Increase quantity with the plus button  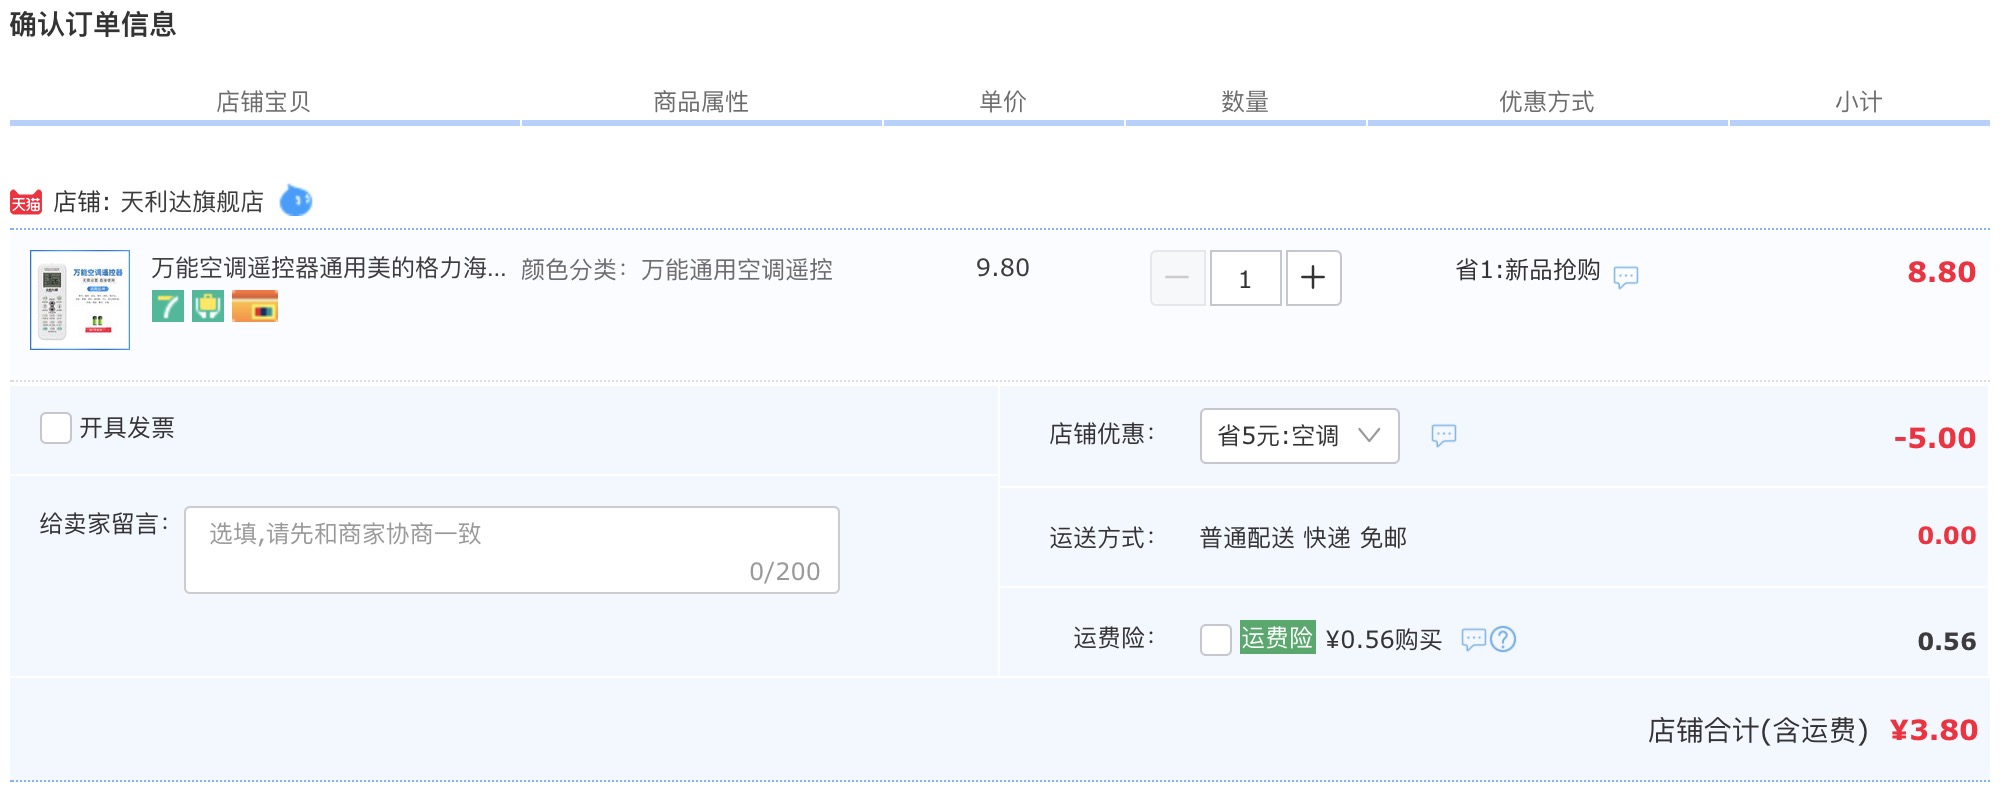pos(1313,278)
